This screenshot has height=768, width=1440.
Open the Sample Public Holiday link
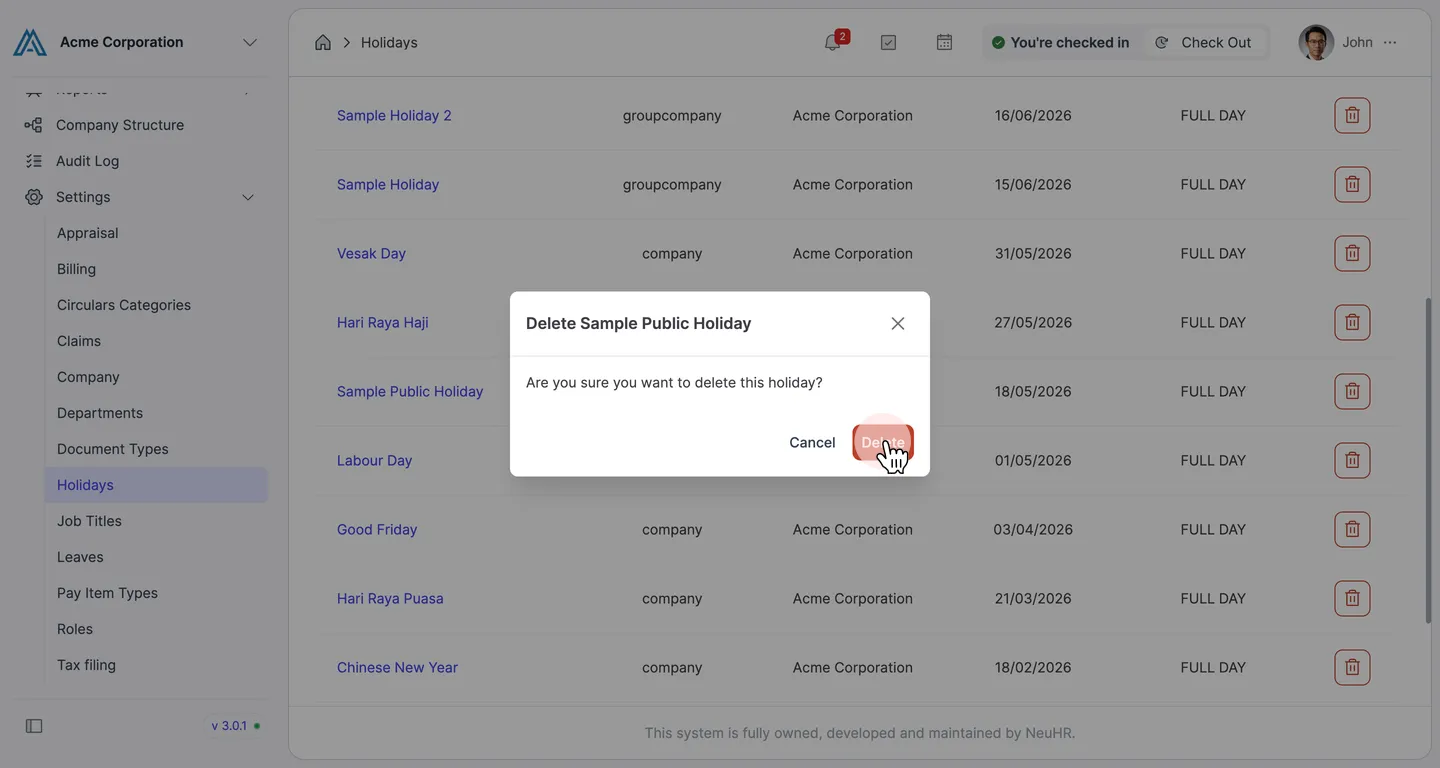click(410, 391)
